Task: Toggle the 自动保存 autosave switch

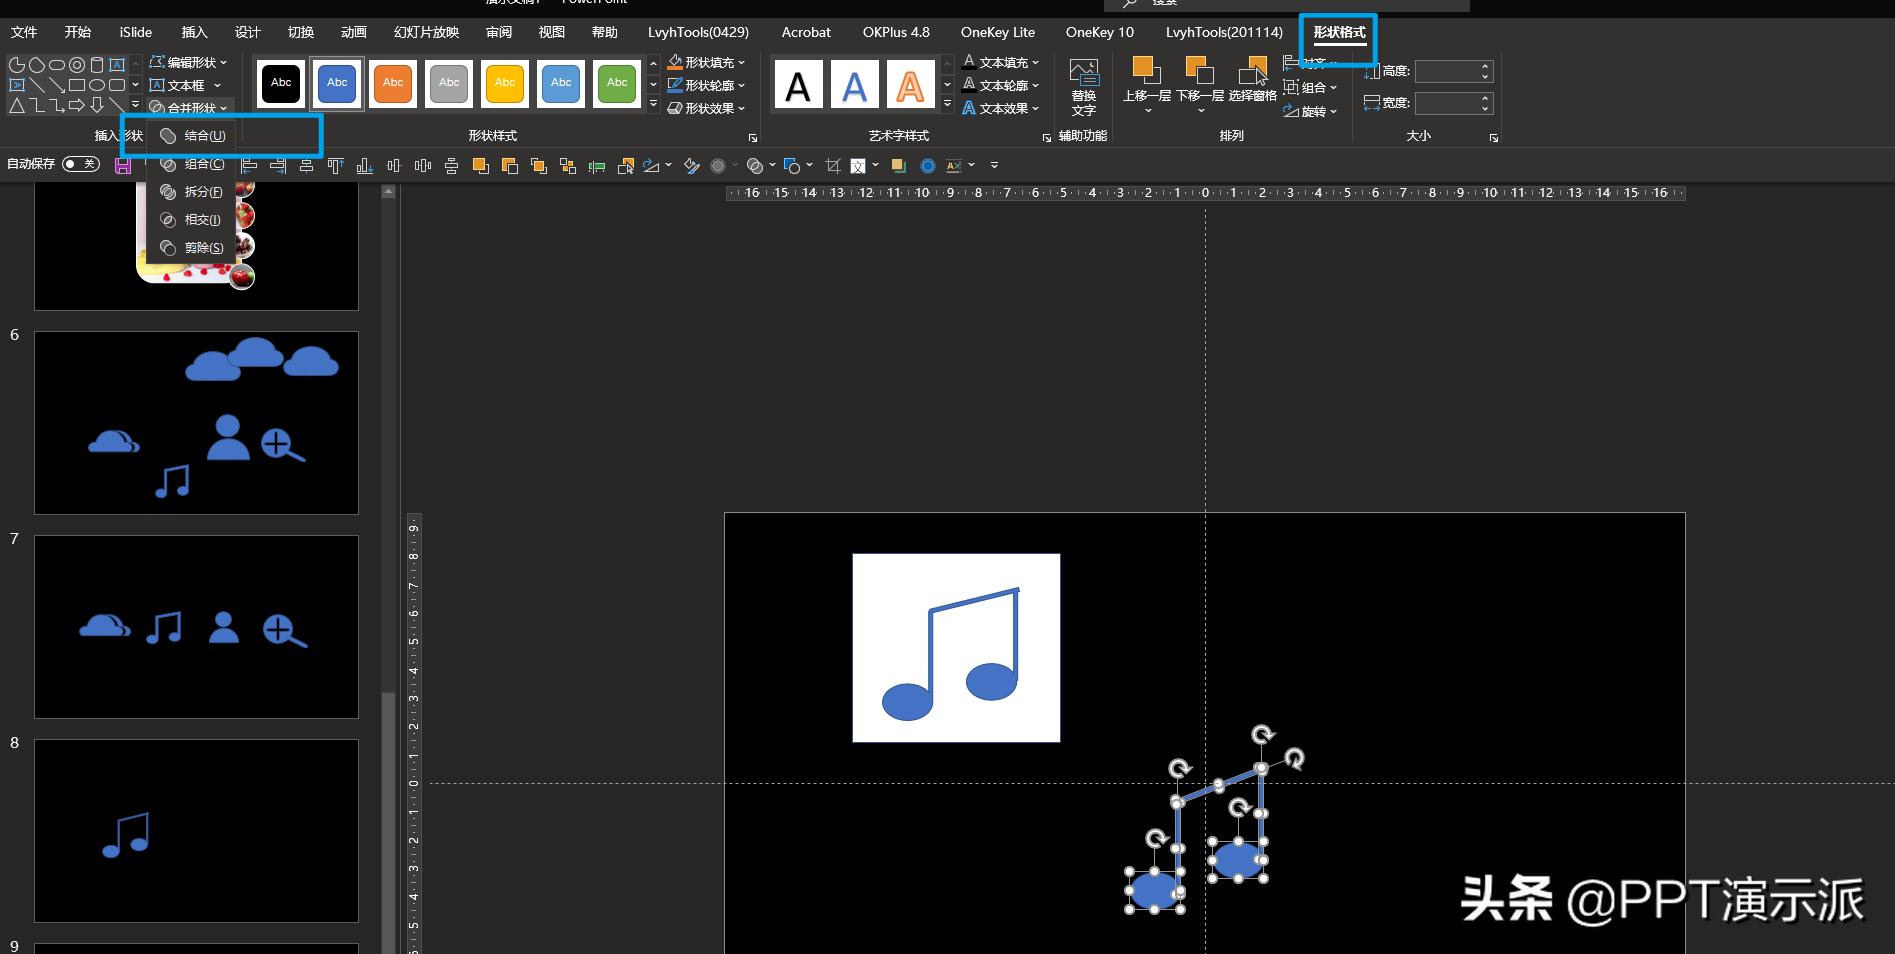Action: coord(80,164)
